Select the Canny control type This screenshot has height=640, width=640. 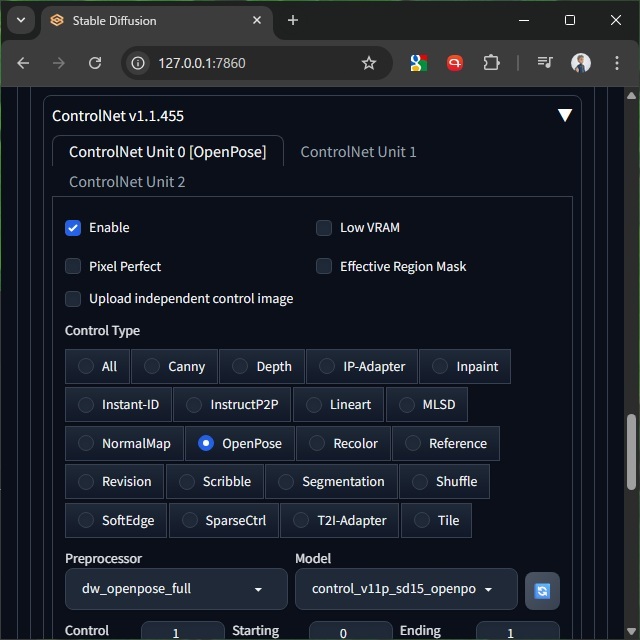pyautogui.click(x=174, y=367)
